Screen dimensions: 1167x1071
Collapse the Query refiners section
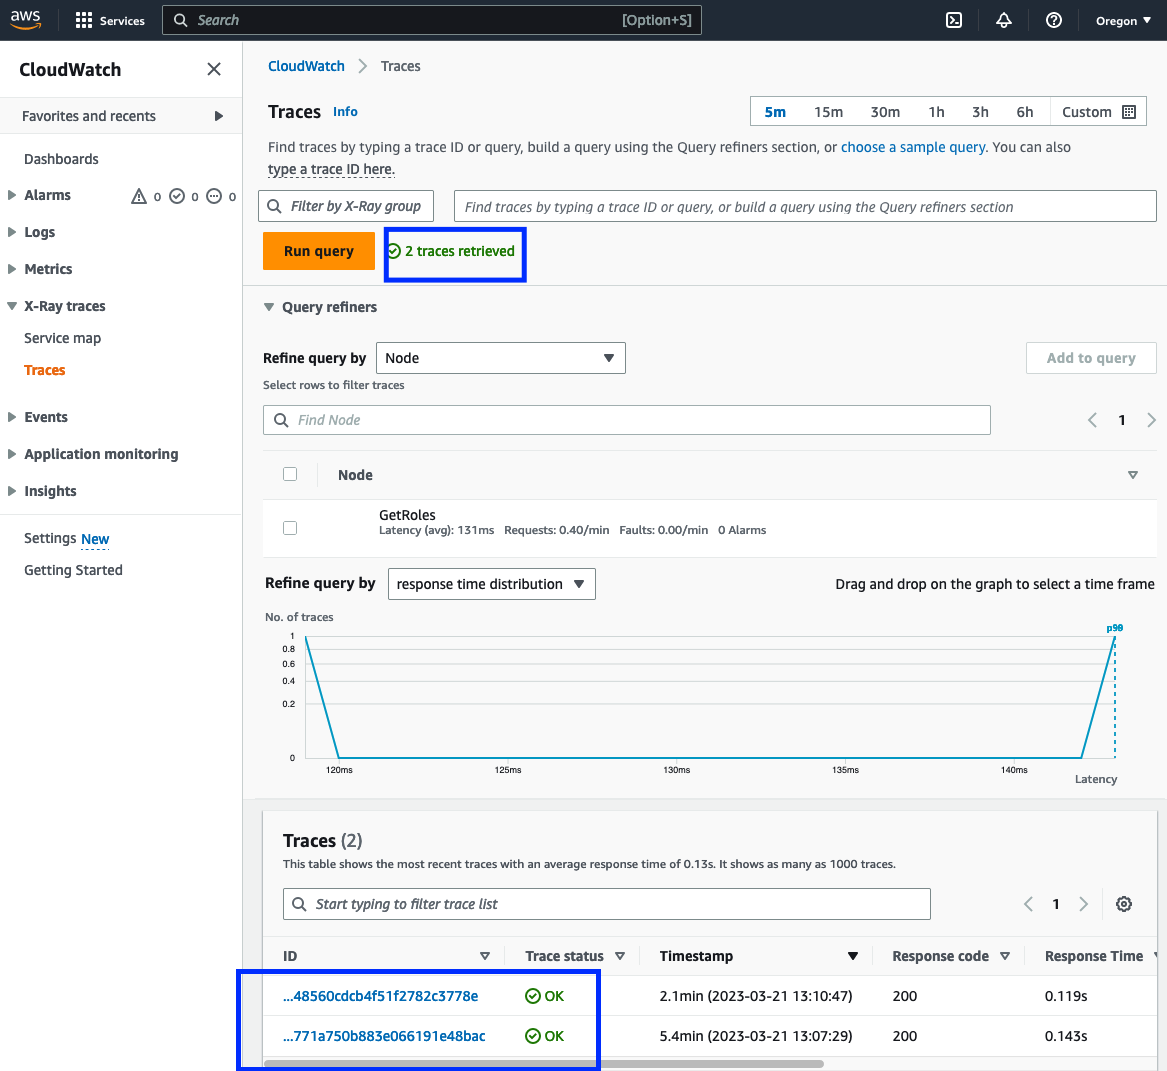click(269, 307)
